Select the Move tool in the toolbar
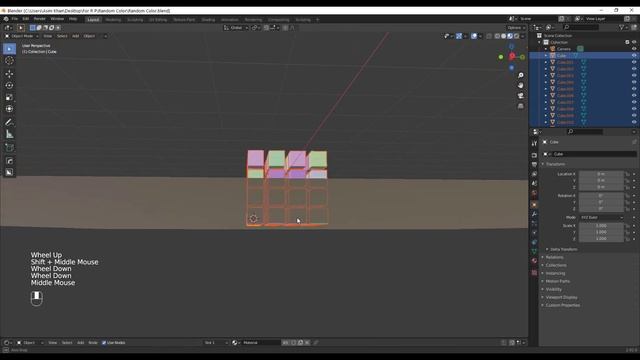This screenshot has height=360, width=640. pos(9,74)
